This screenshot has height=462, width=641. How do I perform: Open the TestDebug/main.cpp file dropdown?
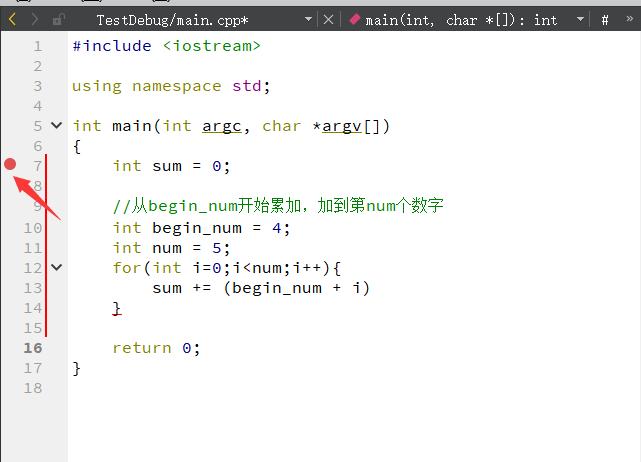[x=308, y=19]
